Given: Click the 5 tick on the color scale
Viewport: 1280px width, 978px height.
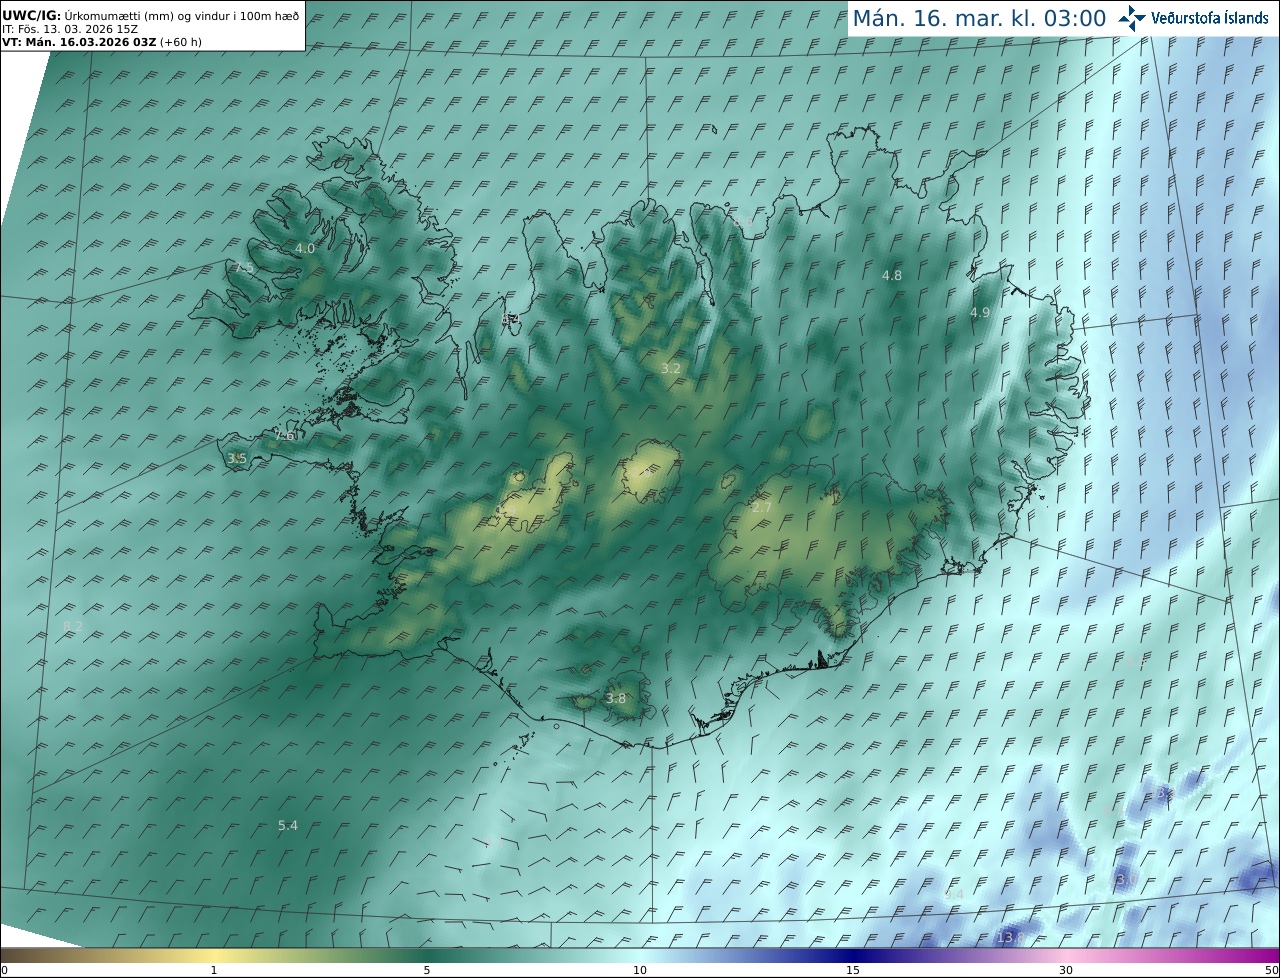Looking at the screenshot, I should [x=427, y=970].
